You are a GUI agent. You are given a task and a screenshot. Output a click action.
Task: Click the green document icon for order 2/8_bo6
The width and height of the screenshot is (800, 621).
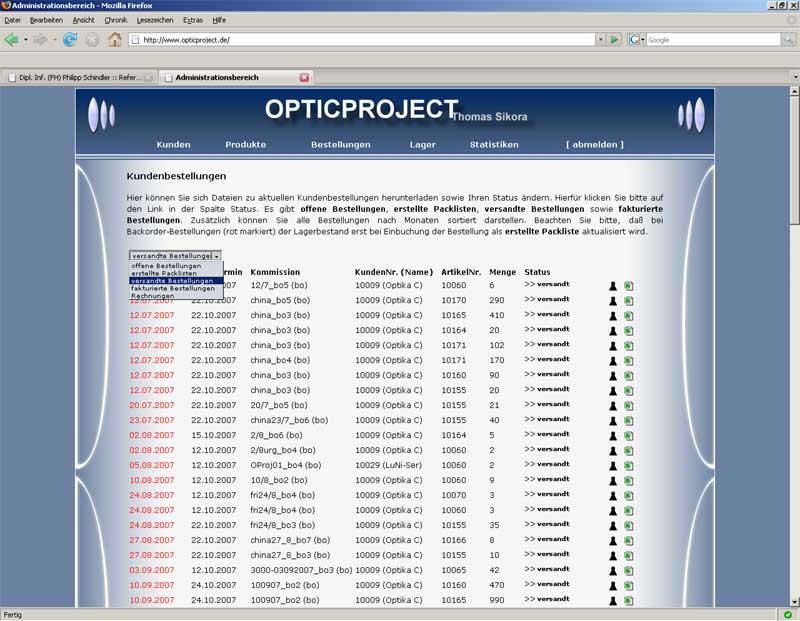click(x=629, y=436)
